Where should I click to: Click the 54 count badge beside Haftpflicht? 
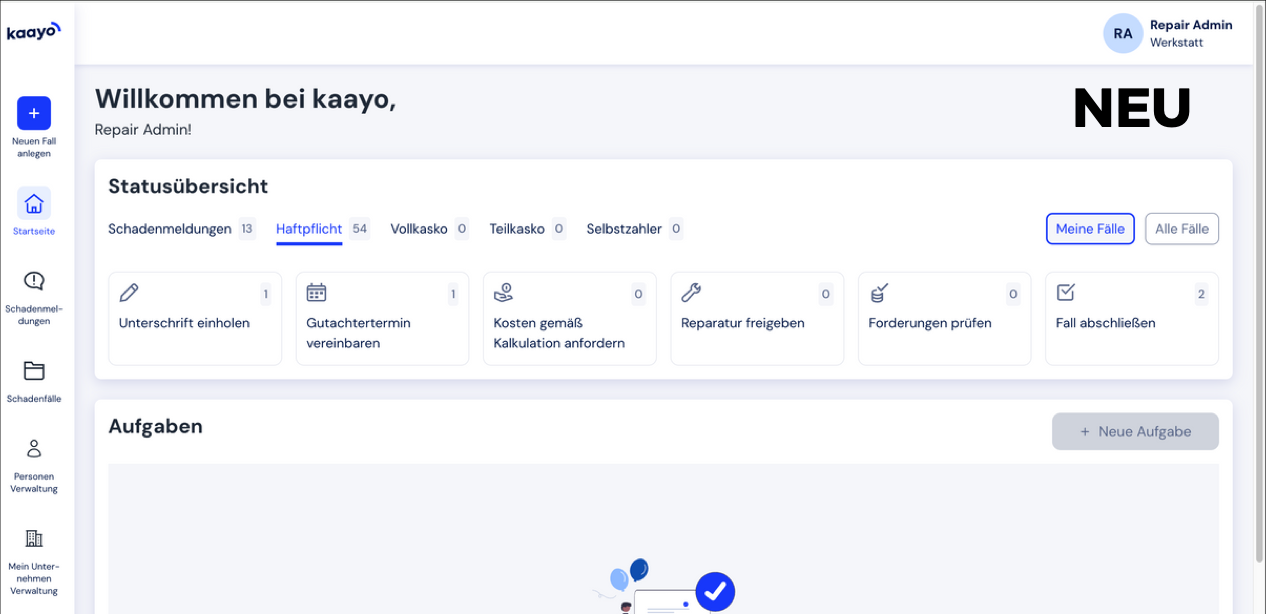pyautogui.click(x=360, y=229)
